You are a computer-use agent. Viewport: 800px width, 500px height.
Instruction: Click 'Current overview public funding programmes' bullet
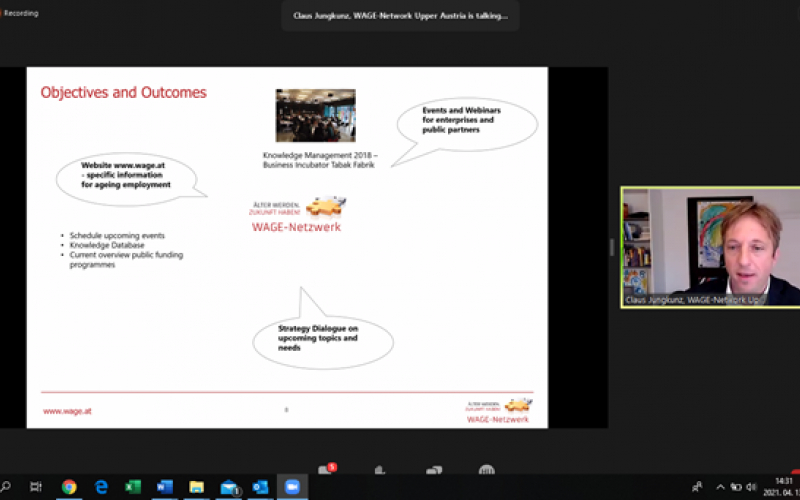(x=126, y=260)
